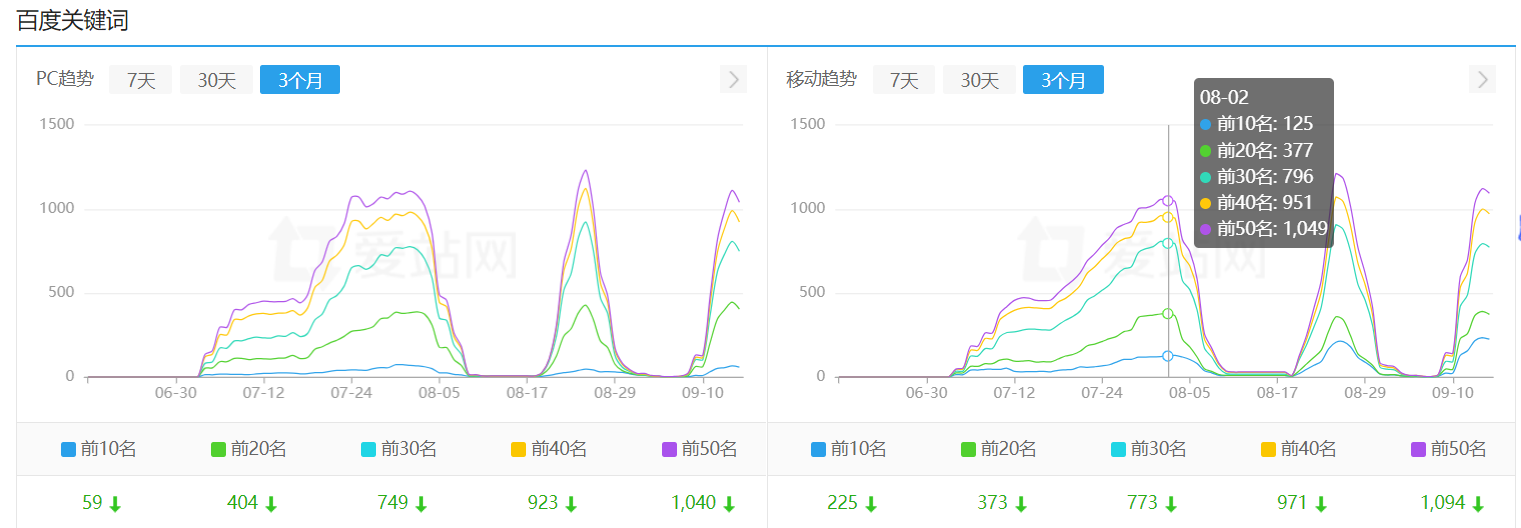Click 08-05 axis label on PC chart
1521x528 pixels.
click(x=439, y=393)
